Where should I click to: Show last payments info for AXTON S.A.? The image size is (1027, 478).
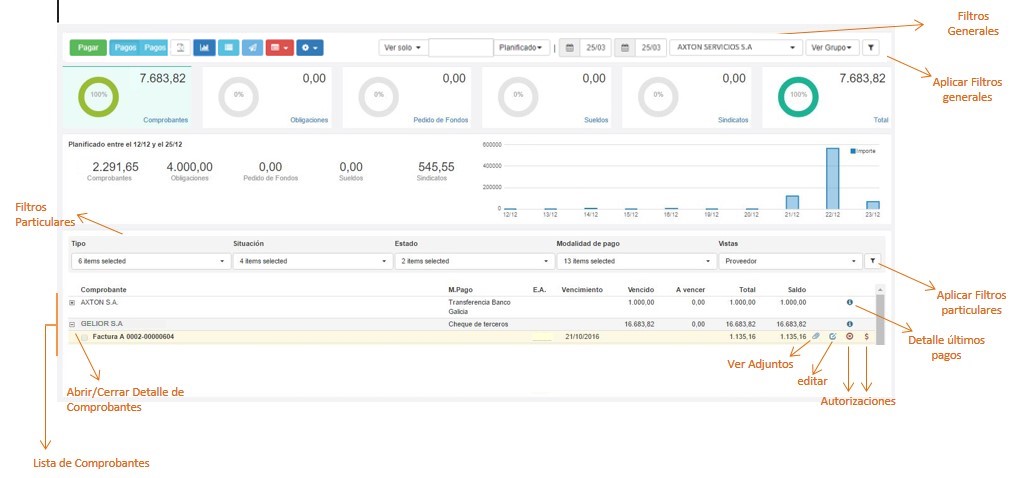[849, 302]
